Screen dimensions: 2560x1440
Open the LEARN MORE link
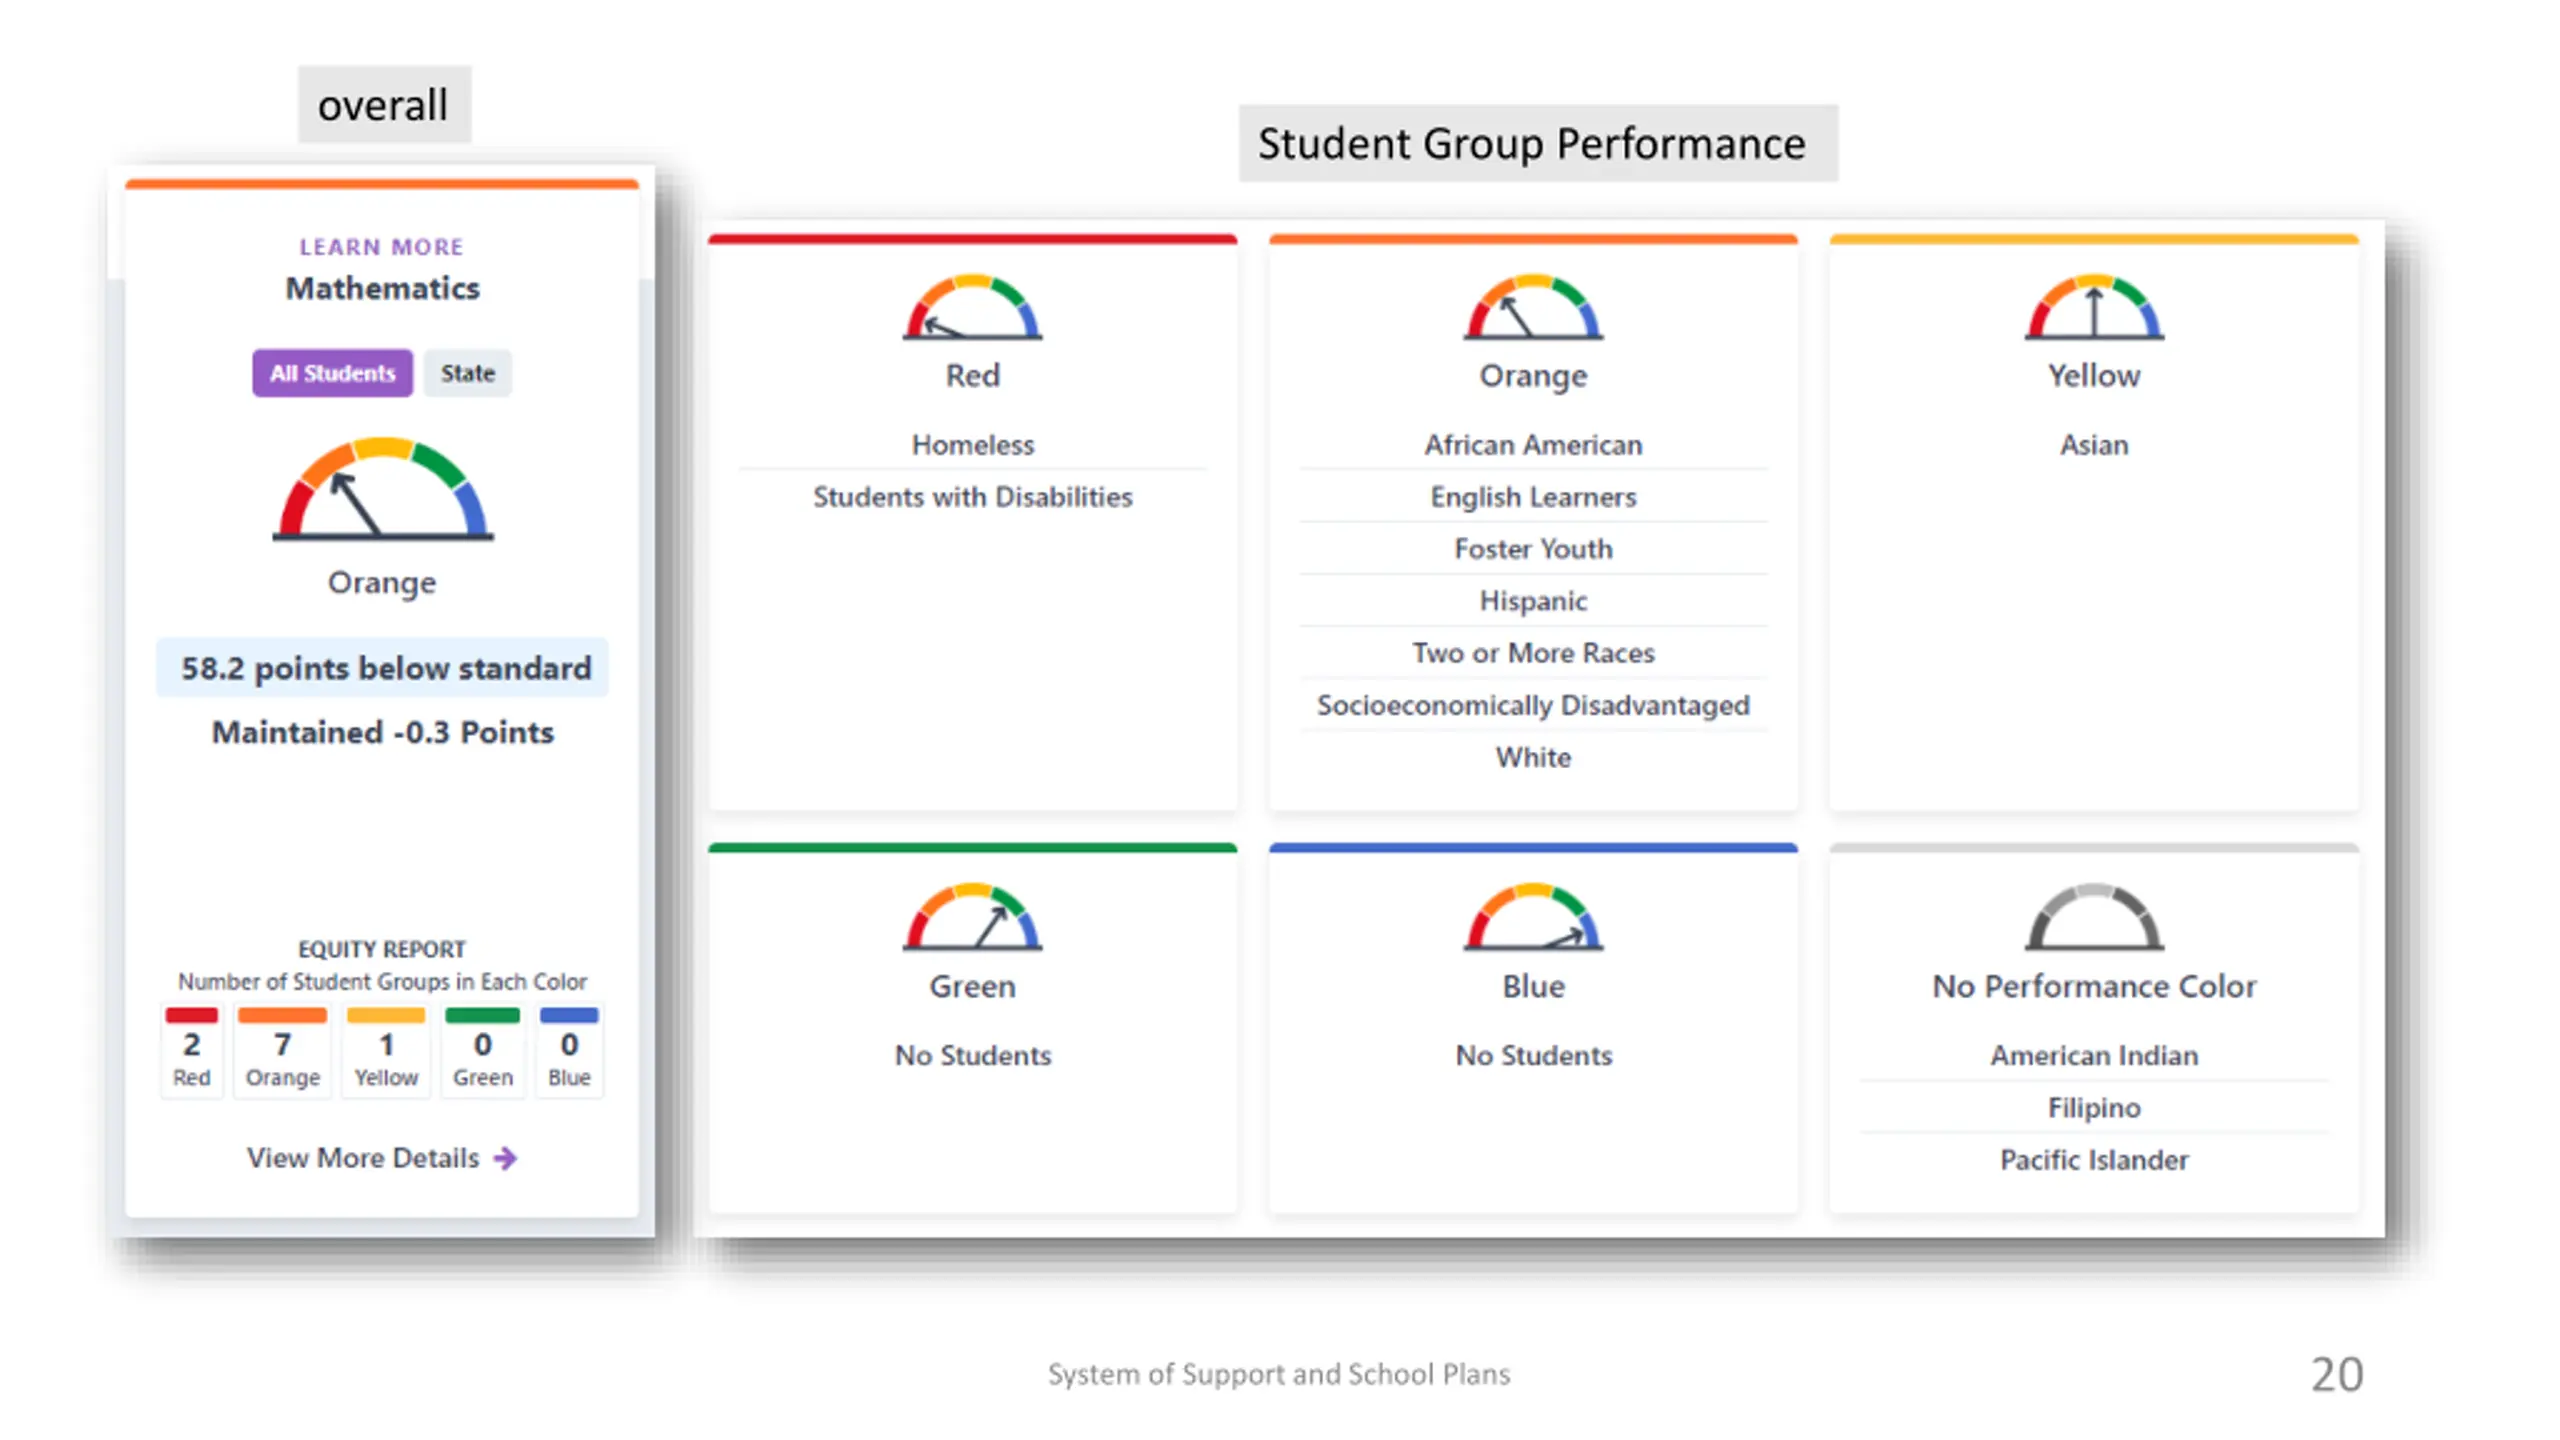coord(382,247)
